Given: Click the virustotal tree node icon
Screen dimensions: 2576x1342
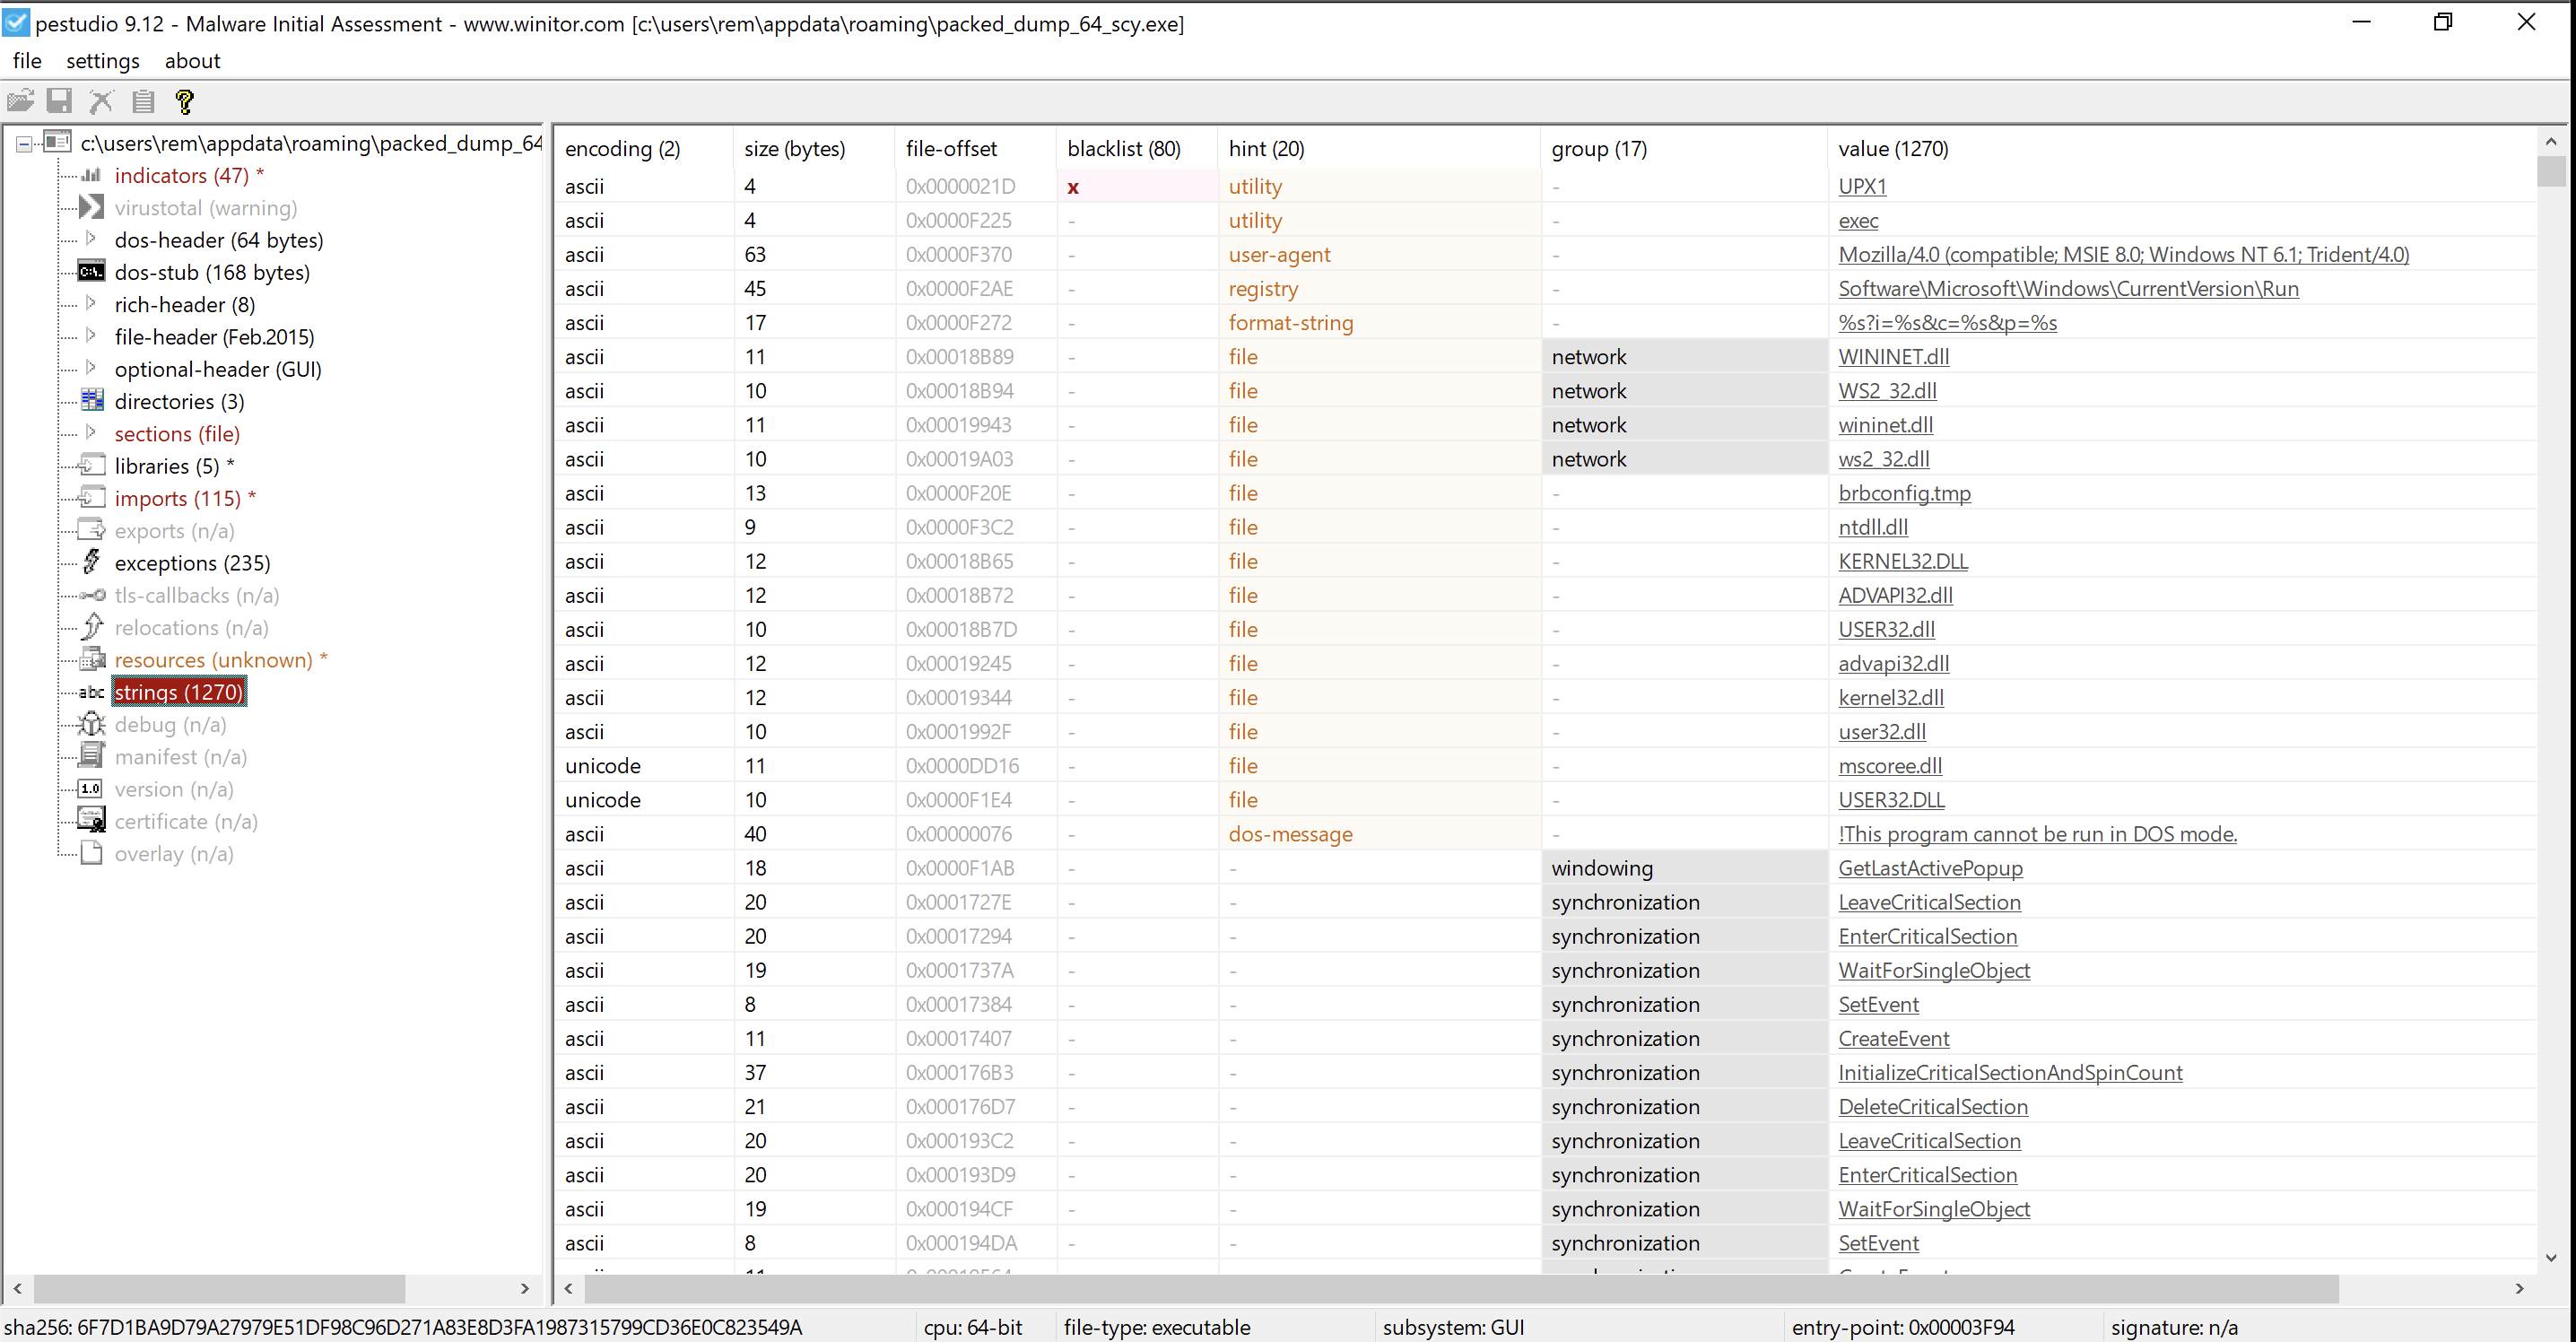Looking at the screenshot, I should pos(91,207).
